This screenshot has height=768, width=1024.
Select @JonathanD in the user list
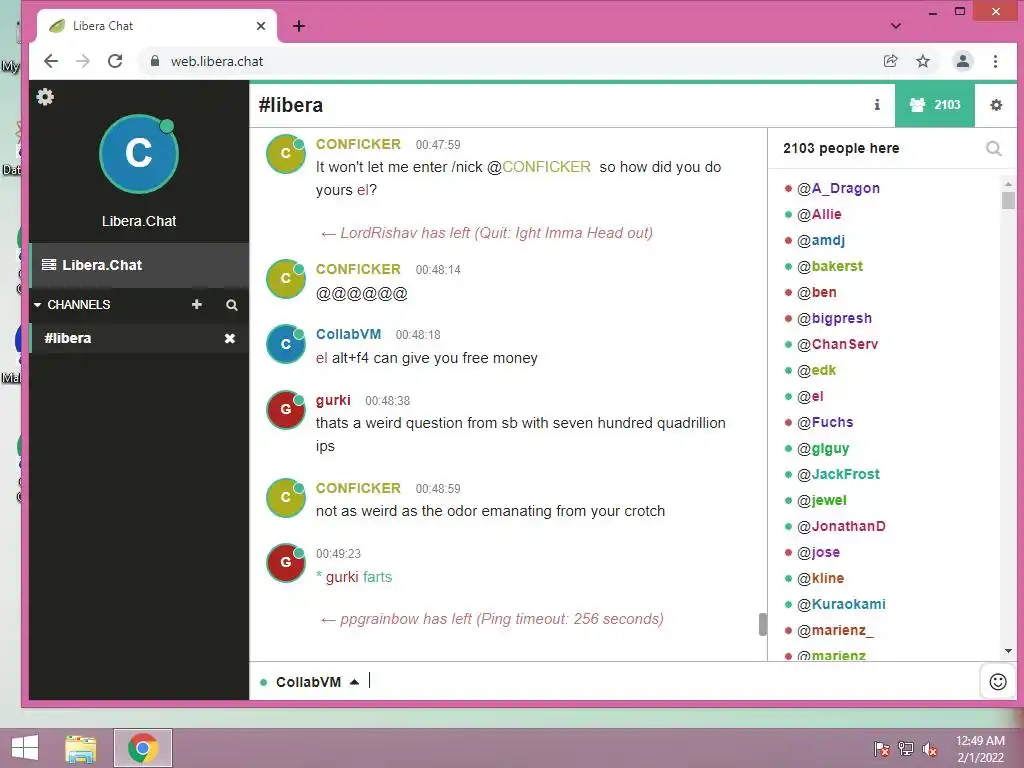coord(841,526)
